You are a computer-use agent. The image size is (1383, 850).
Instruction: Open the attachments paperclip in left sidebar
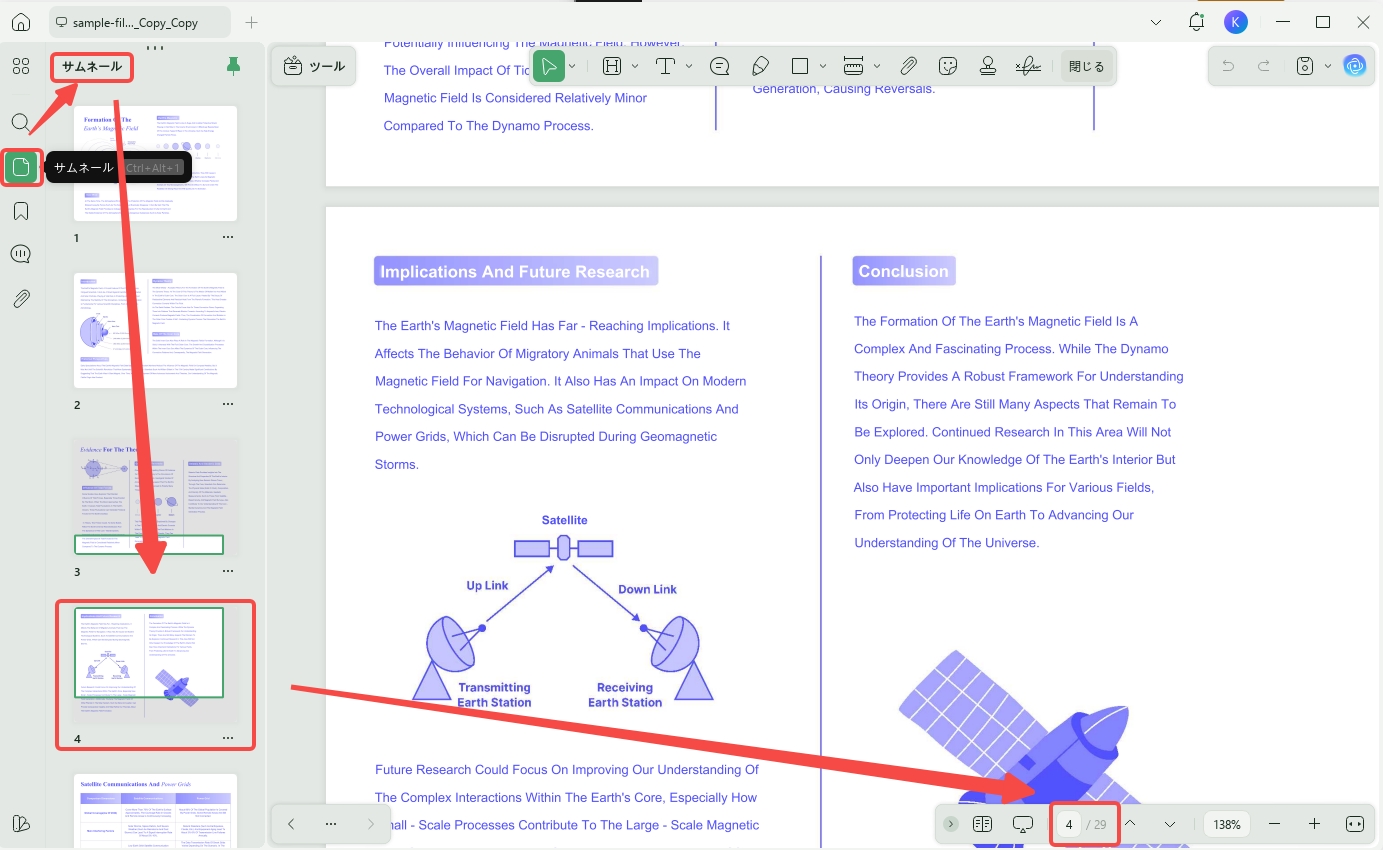point(21,298)
